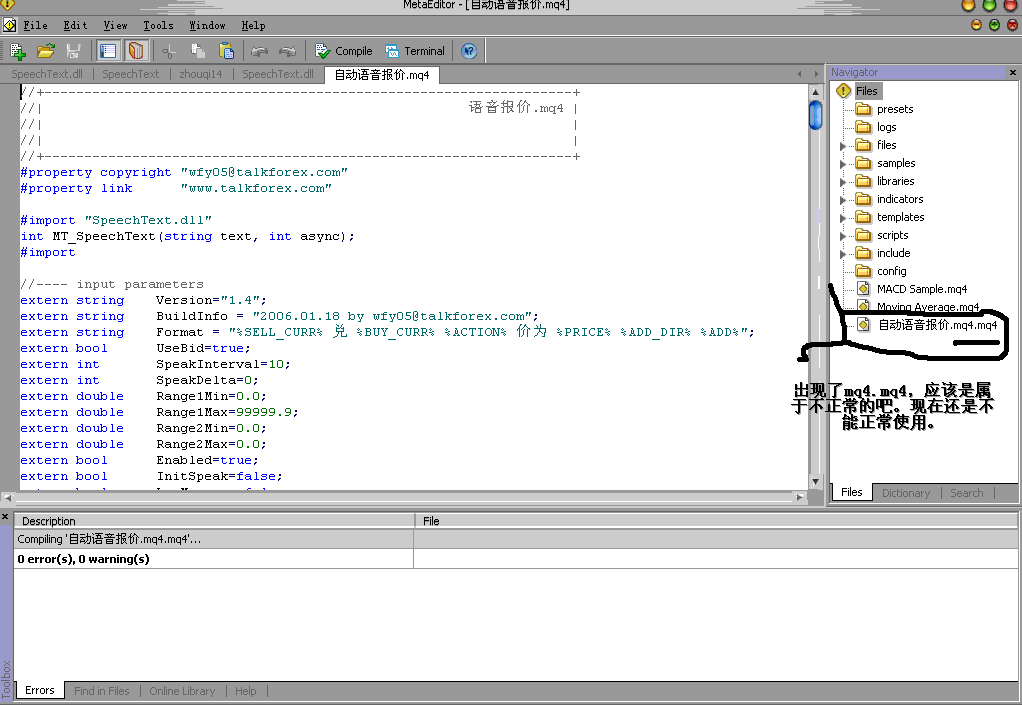Cut selection with scissors icon
The width and height of the screenshot is (1022, 705).
[169, 51]
